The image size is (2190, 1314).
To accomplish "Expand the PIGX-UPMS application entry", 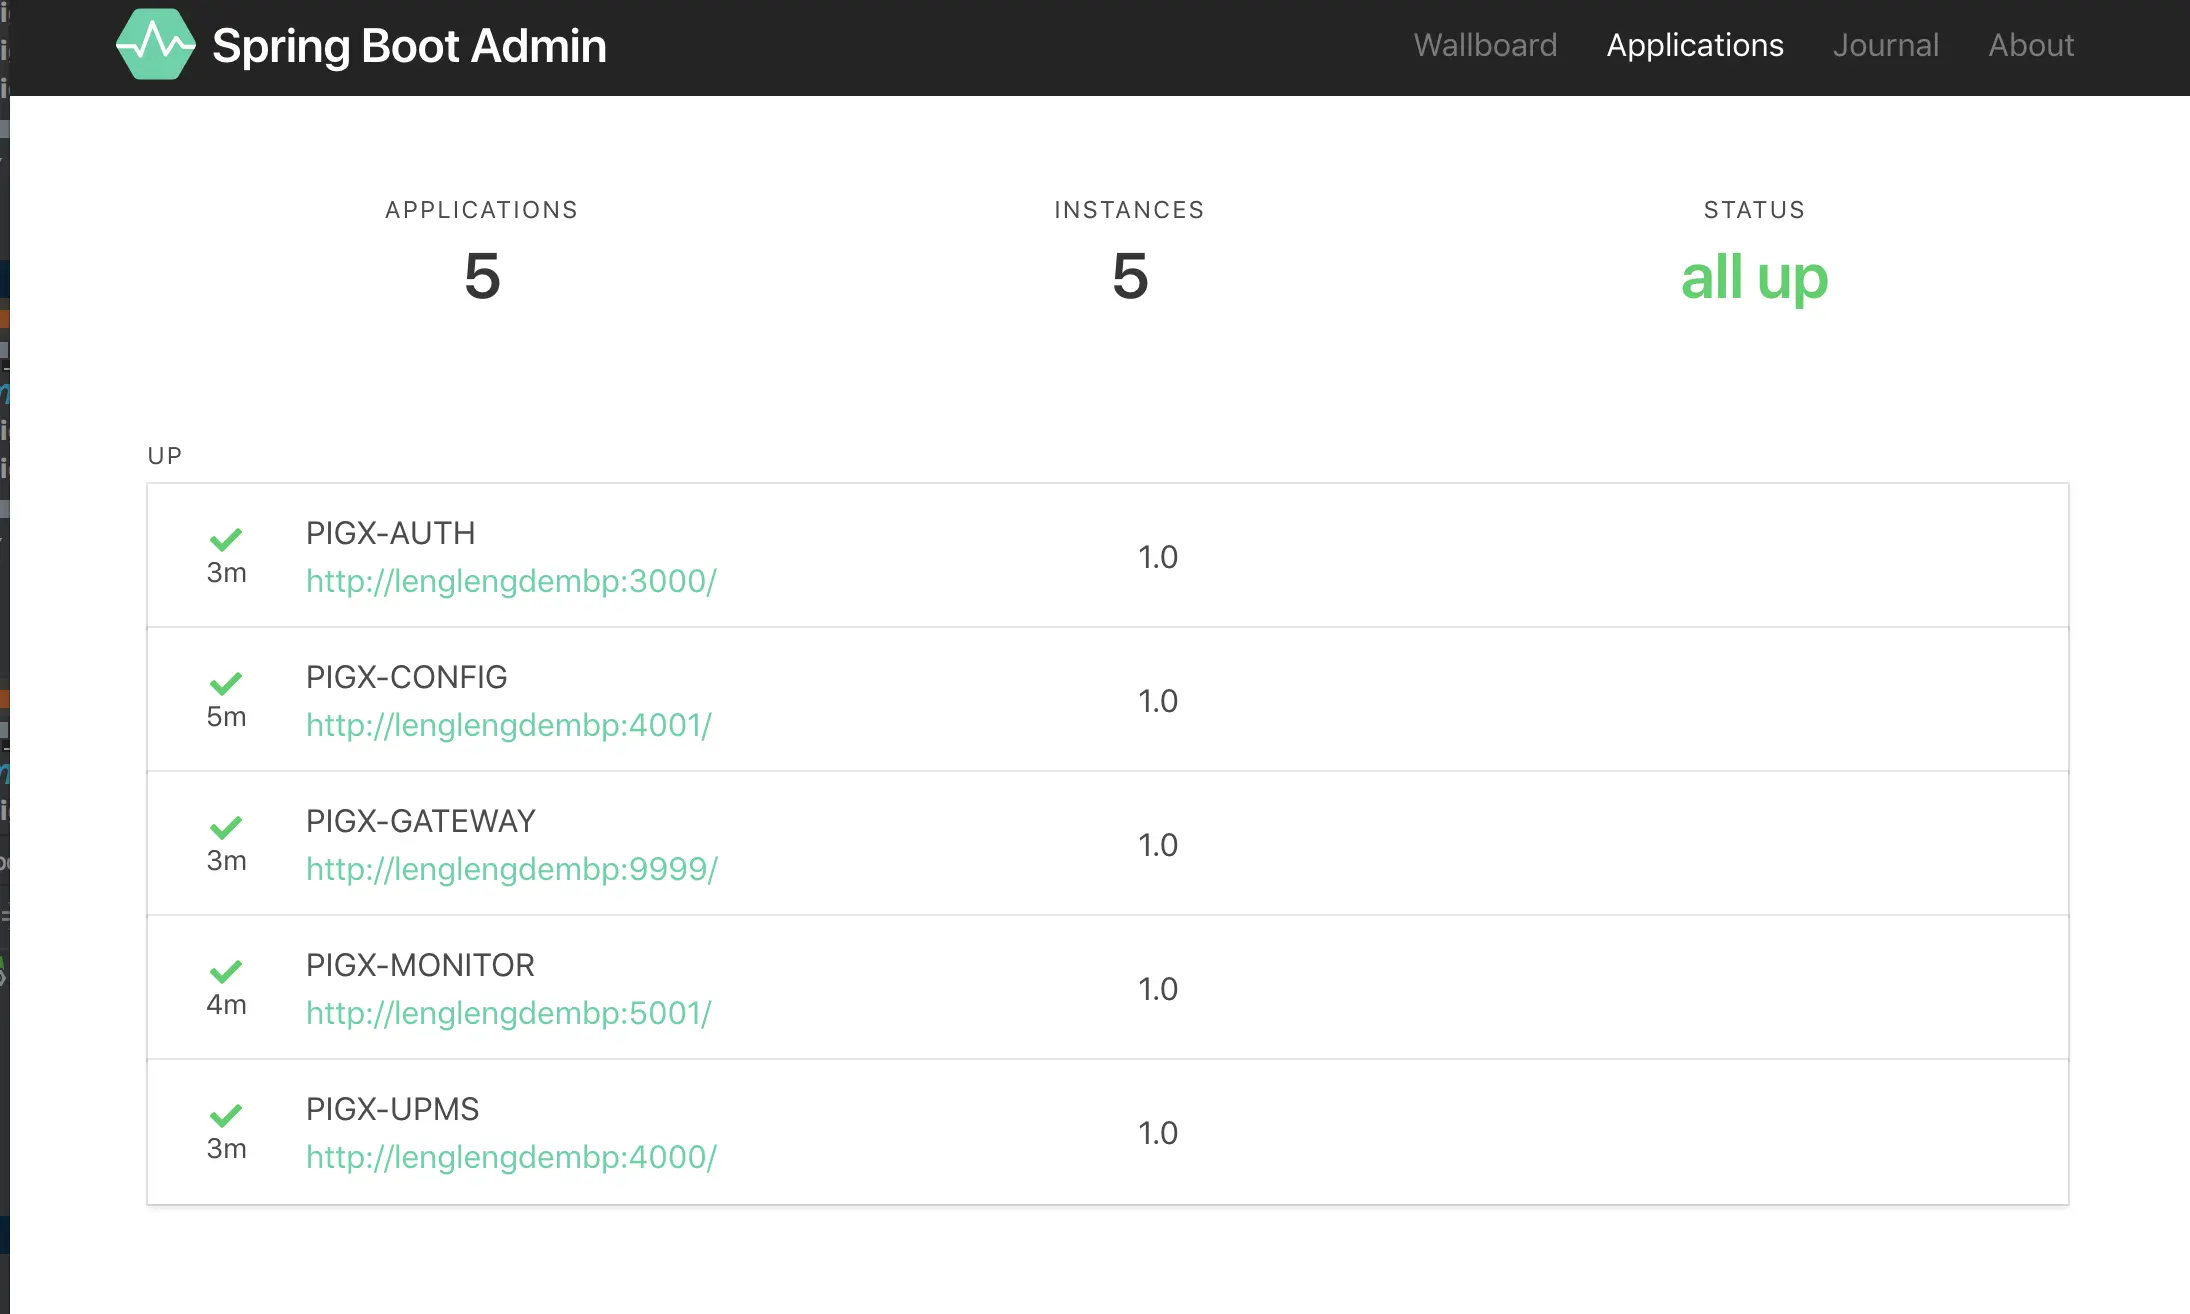I will [x=392, y=1109].
